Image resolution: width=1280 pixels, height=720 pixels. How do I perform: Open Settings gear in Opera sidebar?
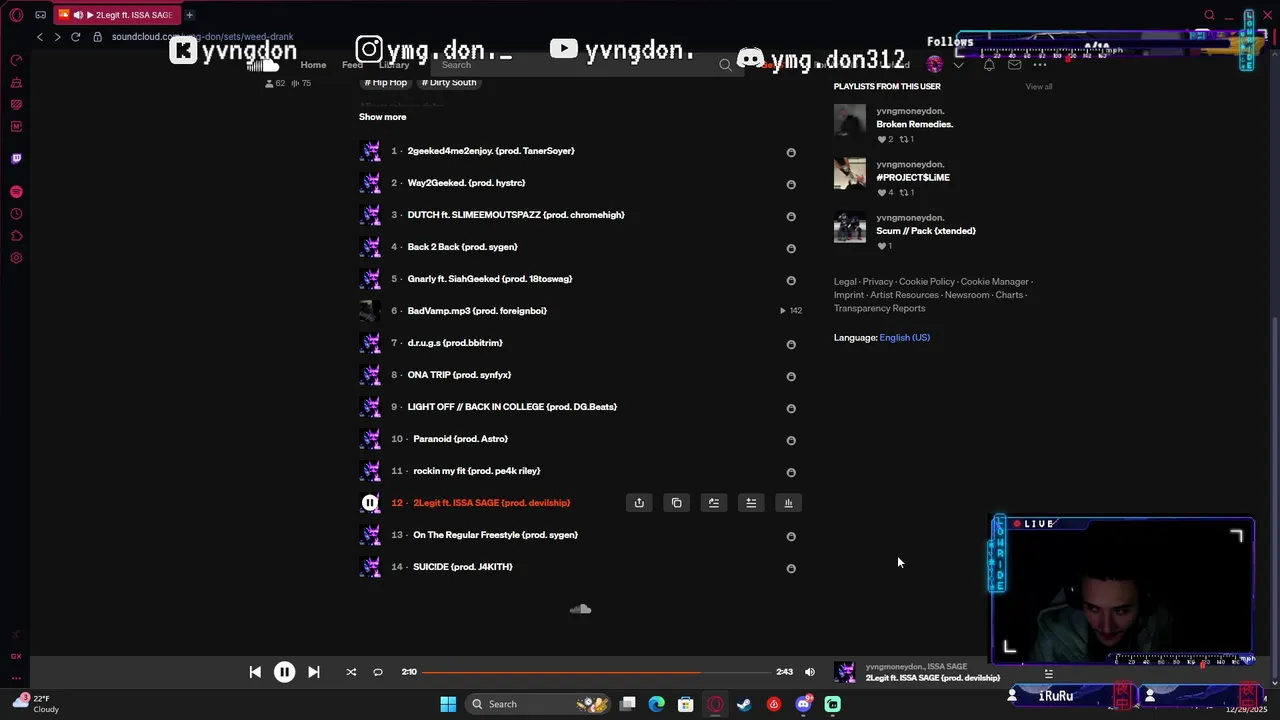[x=16, y=258]
